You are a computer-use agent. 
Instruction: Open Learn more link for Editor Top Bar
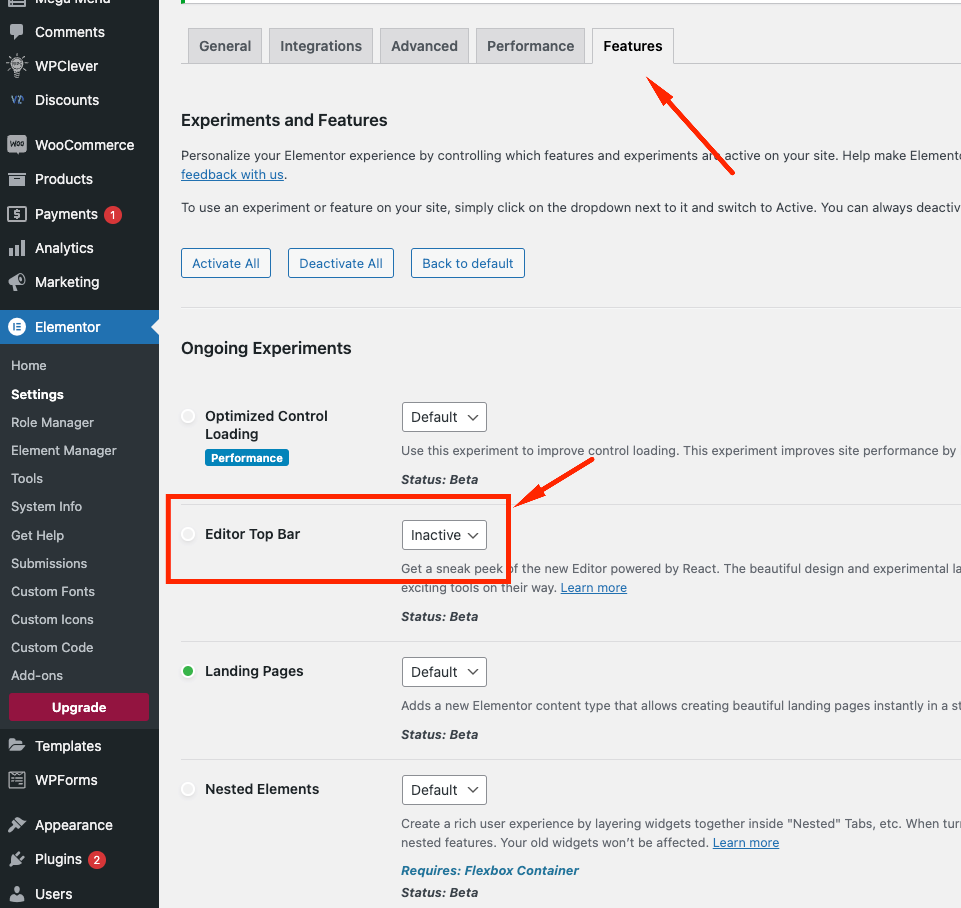click(593, 588)
